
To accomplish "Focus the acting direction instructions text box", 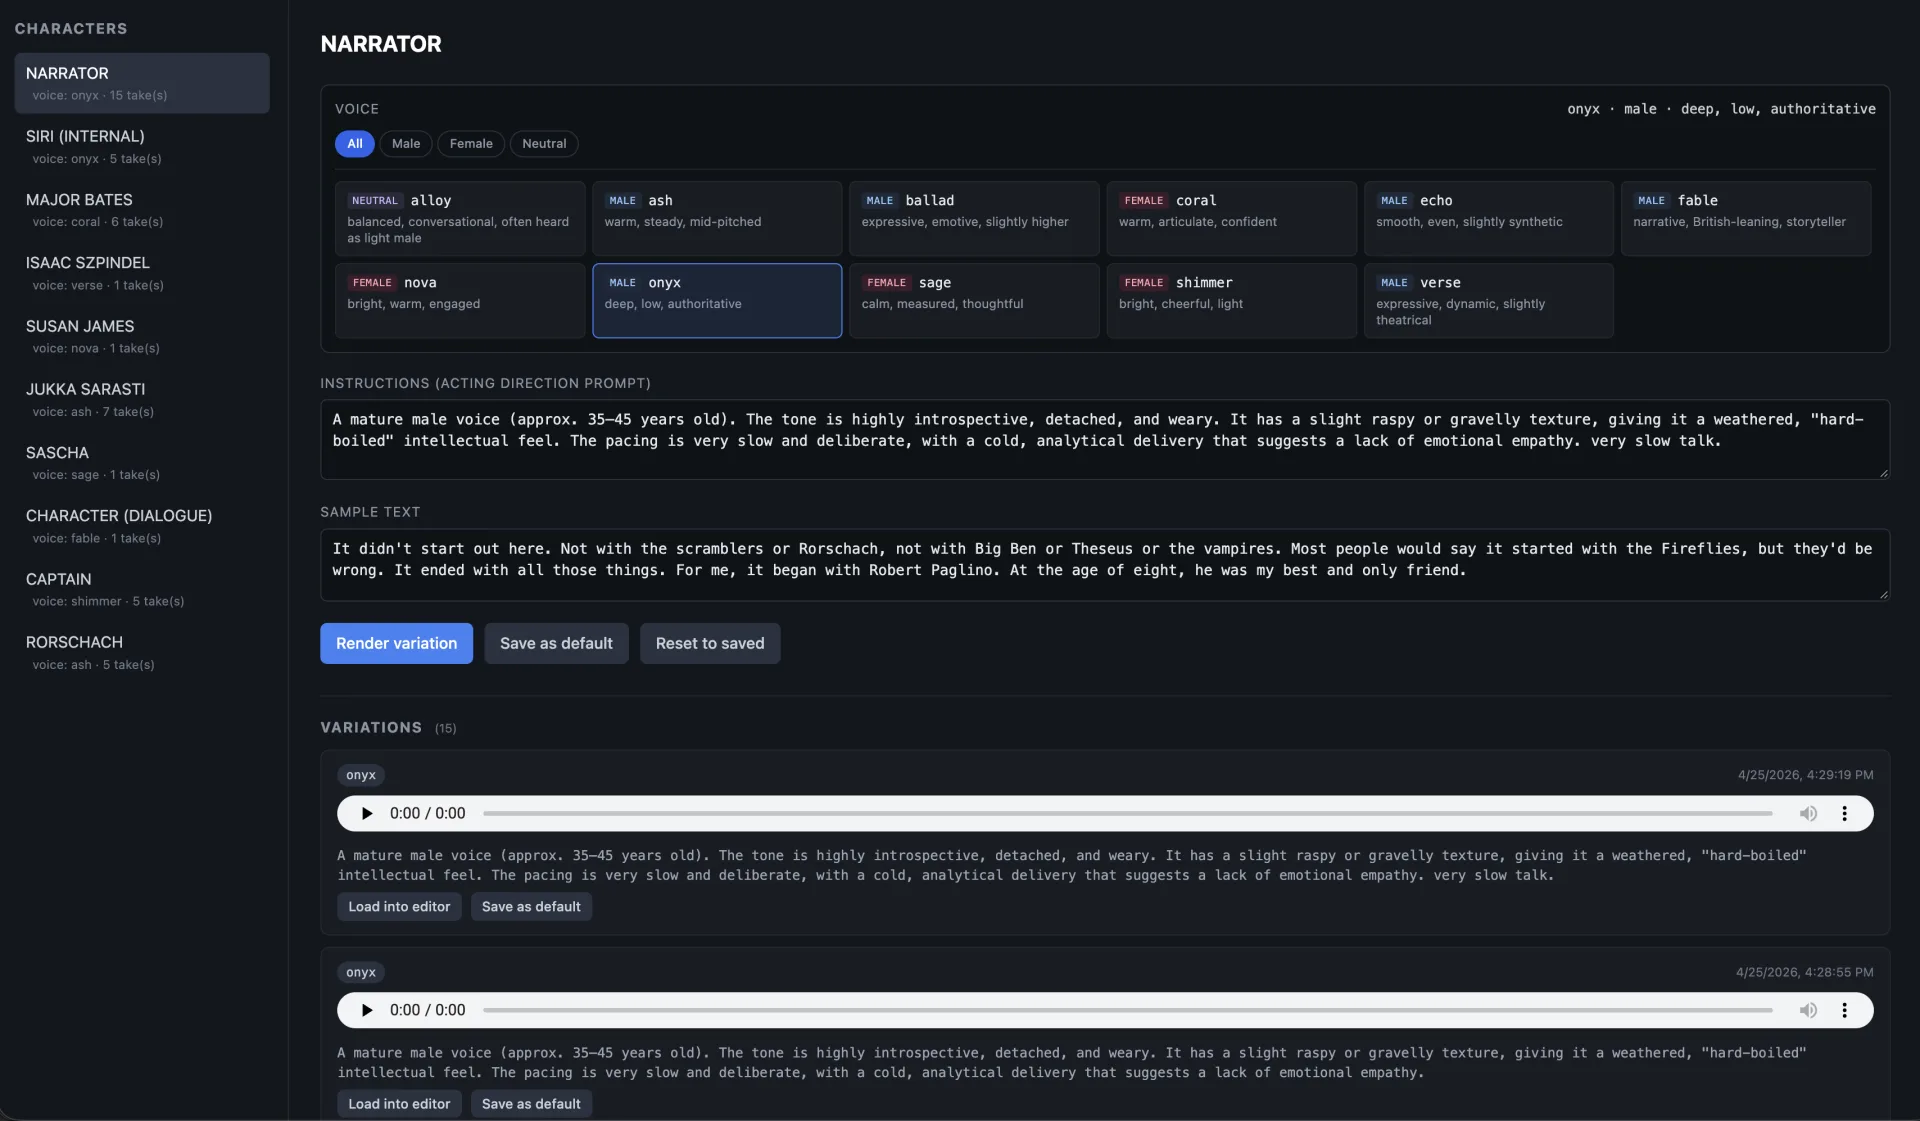I will (x=1105, y=440).
